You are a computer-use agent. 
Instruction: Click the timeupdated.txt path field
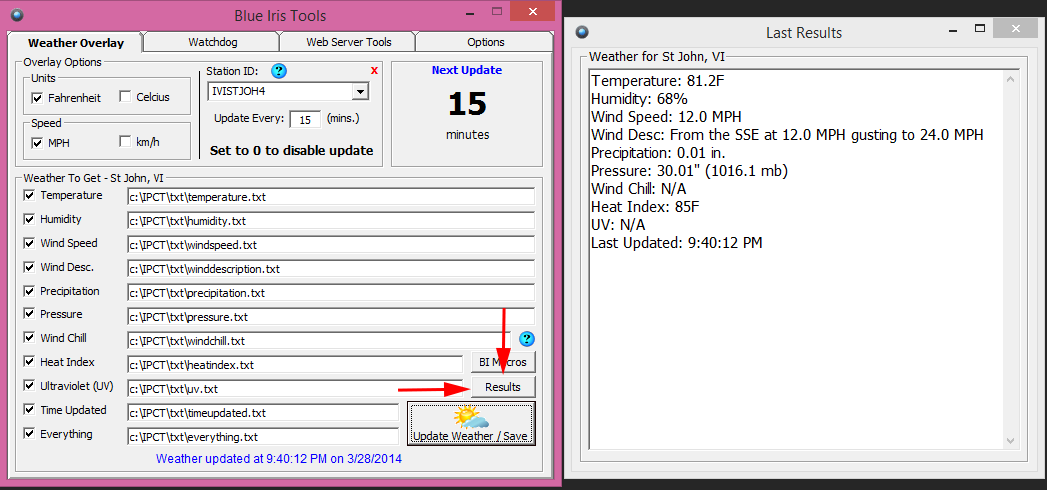[x=263, y=413]
